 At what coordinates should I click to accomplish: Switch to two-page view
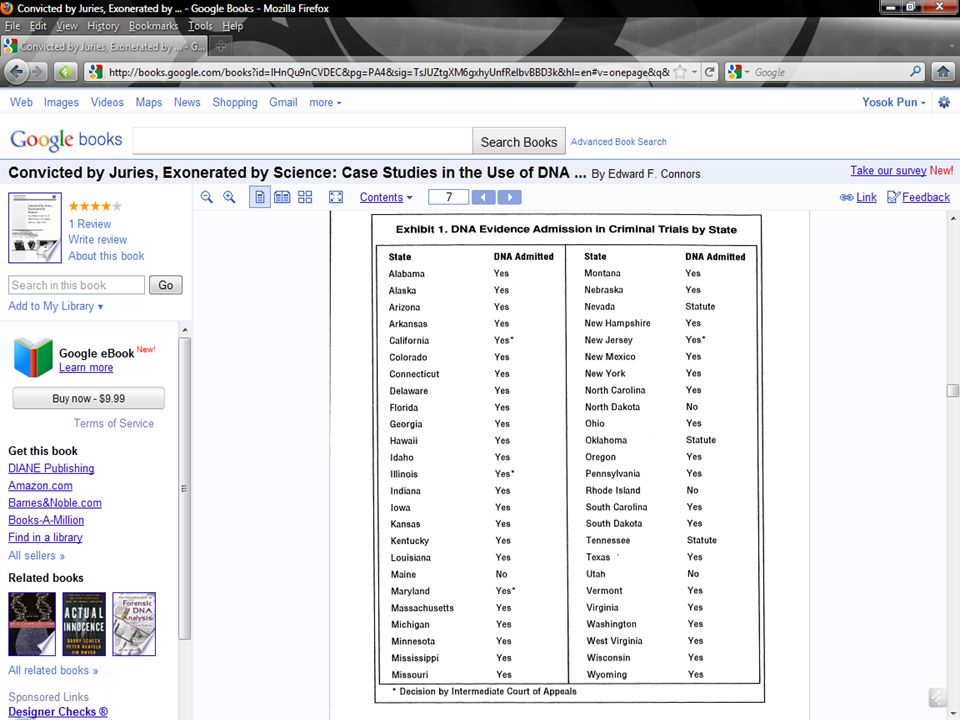[282, 197]
